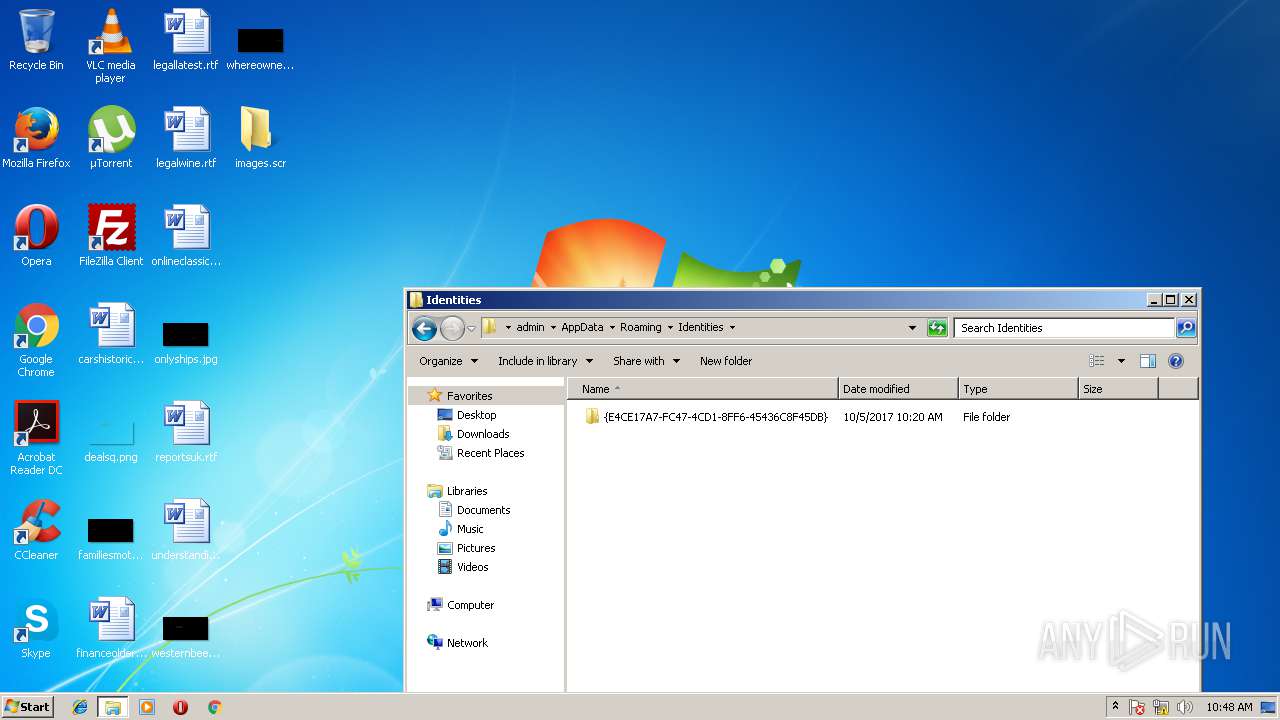Viewport: 1280px width, 720px height.
Task: Click the Explorer Back arrow button
Action: [x=424, y=328]
